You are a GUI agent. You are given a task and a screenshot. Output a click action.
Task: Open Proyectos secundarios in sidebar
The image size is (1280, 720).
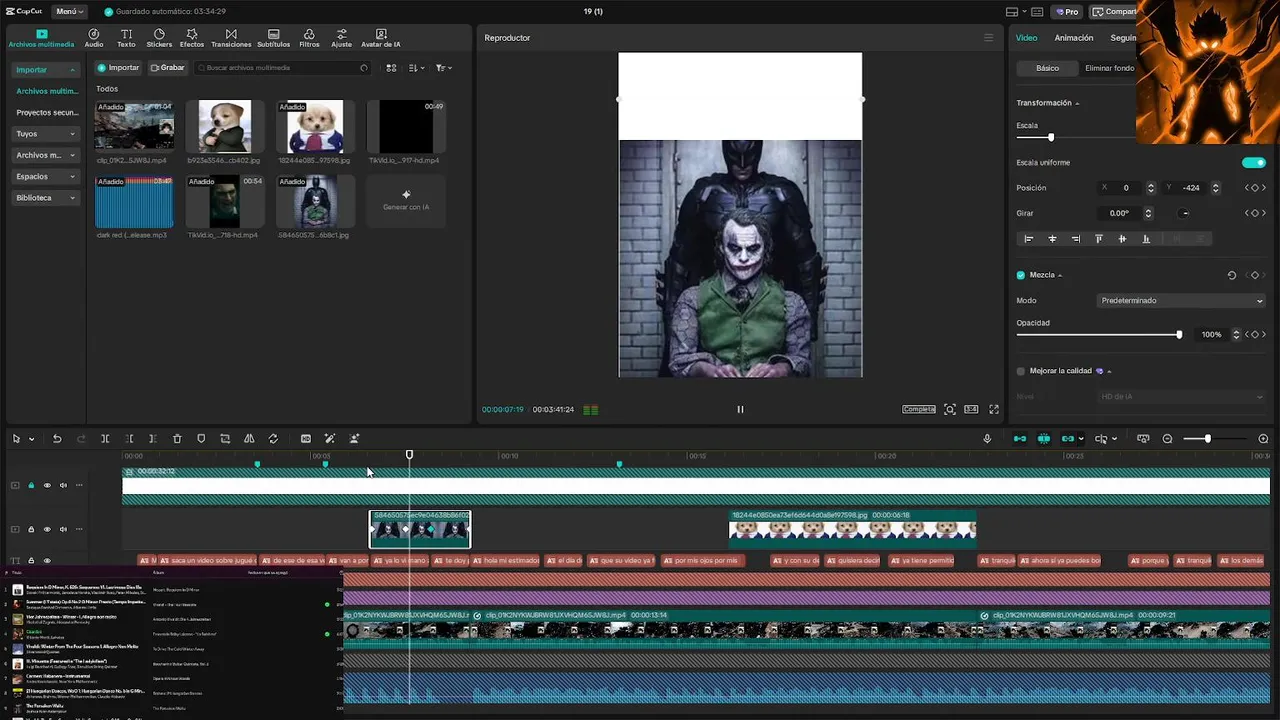click(47, 113)
